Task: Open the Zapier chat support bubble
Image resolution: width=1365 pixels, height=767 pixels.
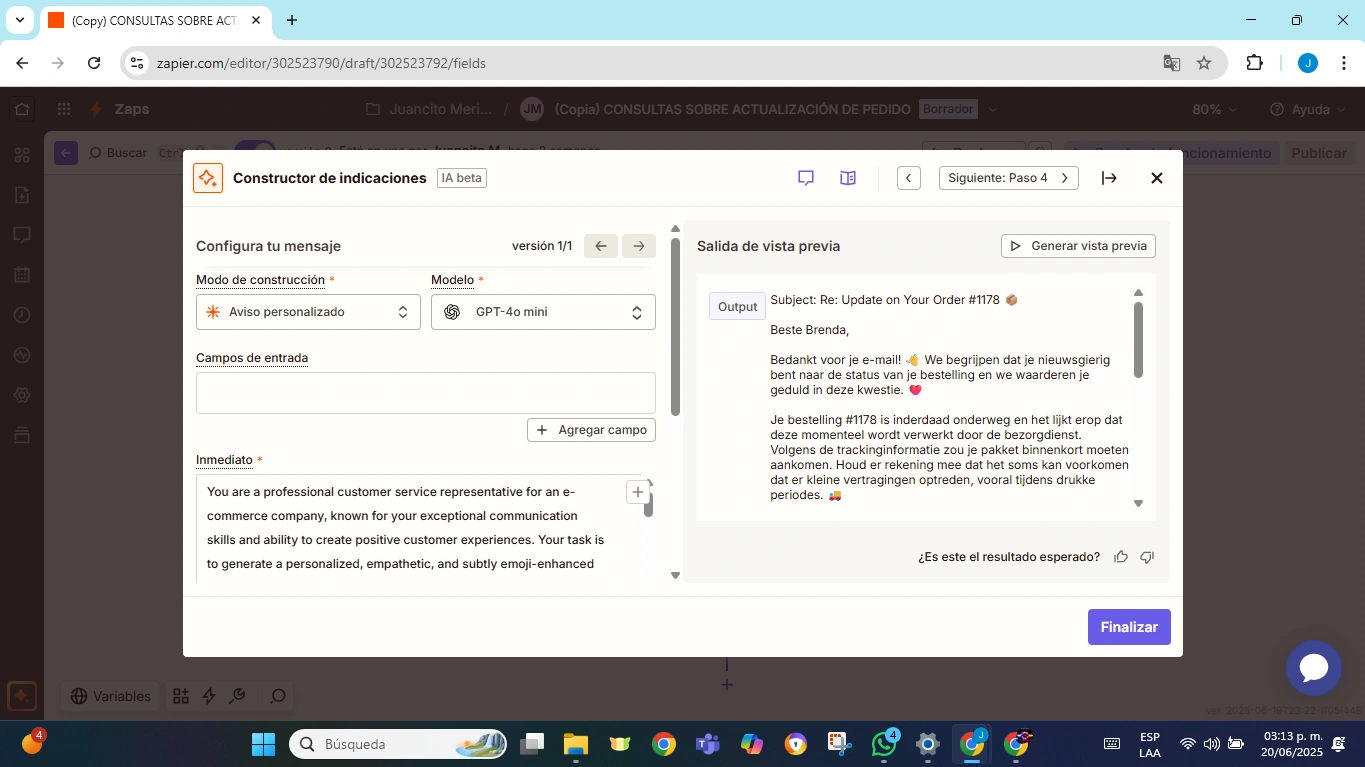Action: 1313,668
